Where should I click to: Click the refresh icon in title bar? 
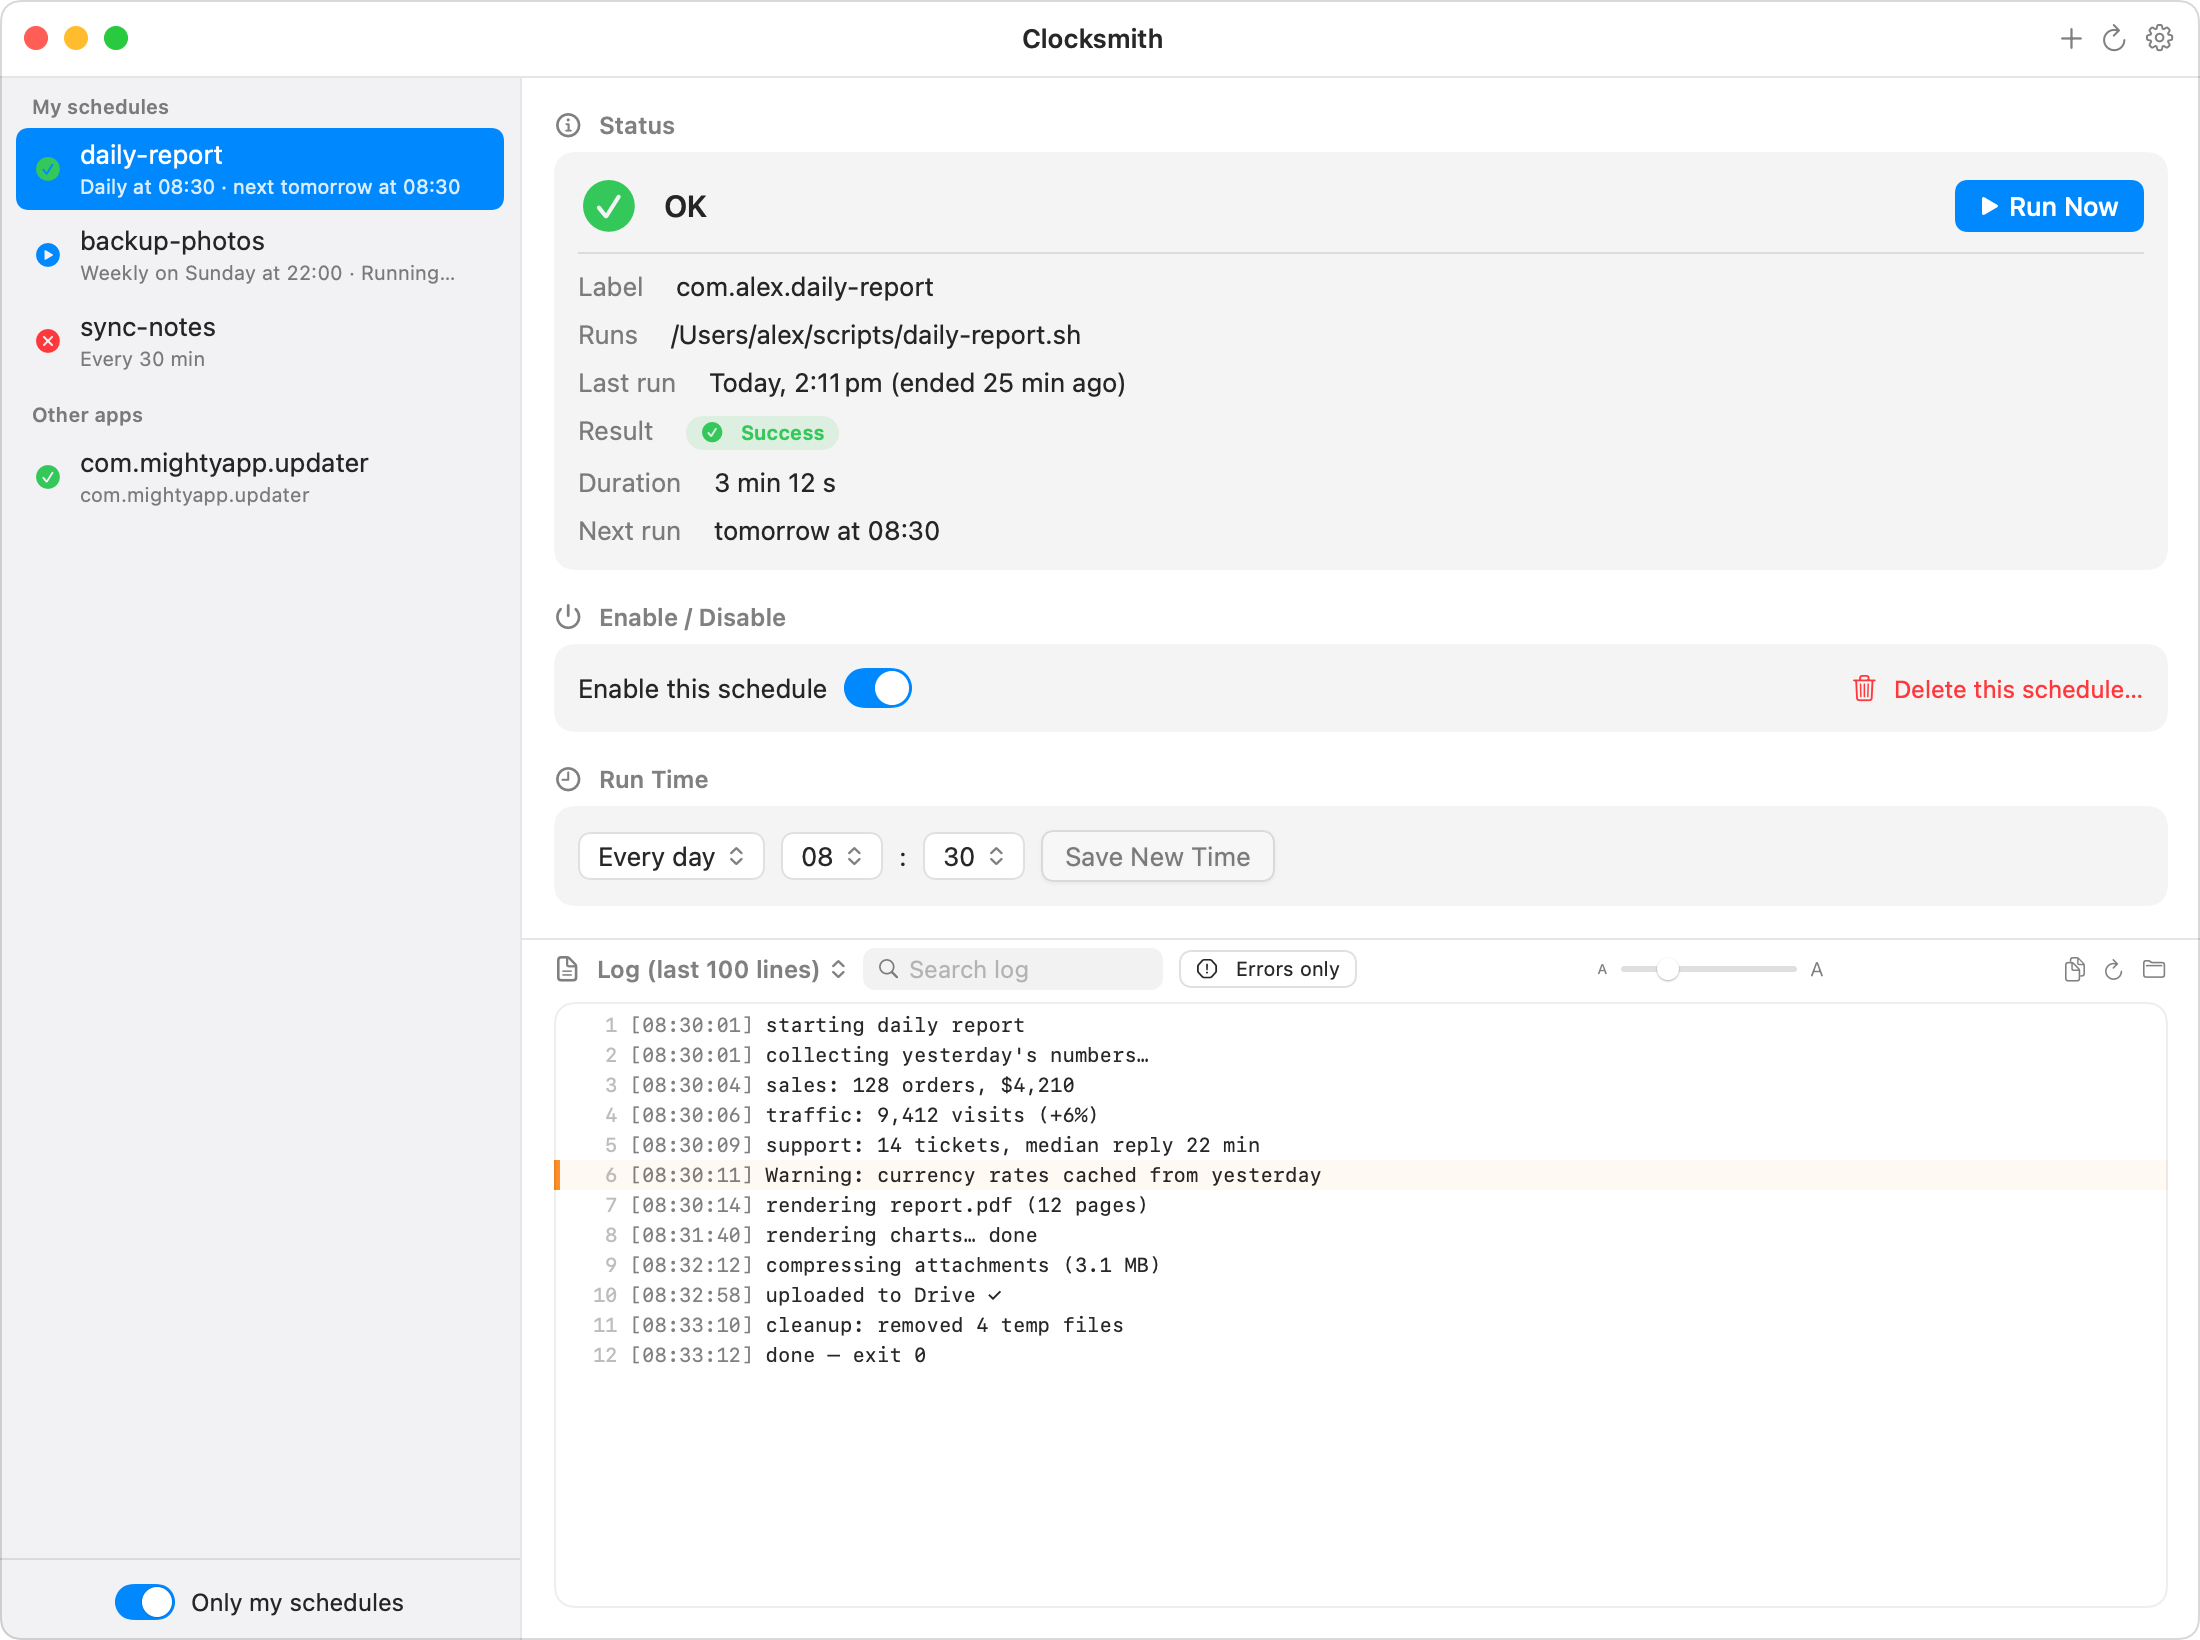tap(2114, 39)
